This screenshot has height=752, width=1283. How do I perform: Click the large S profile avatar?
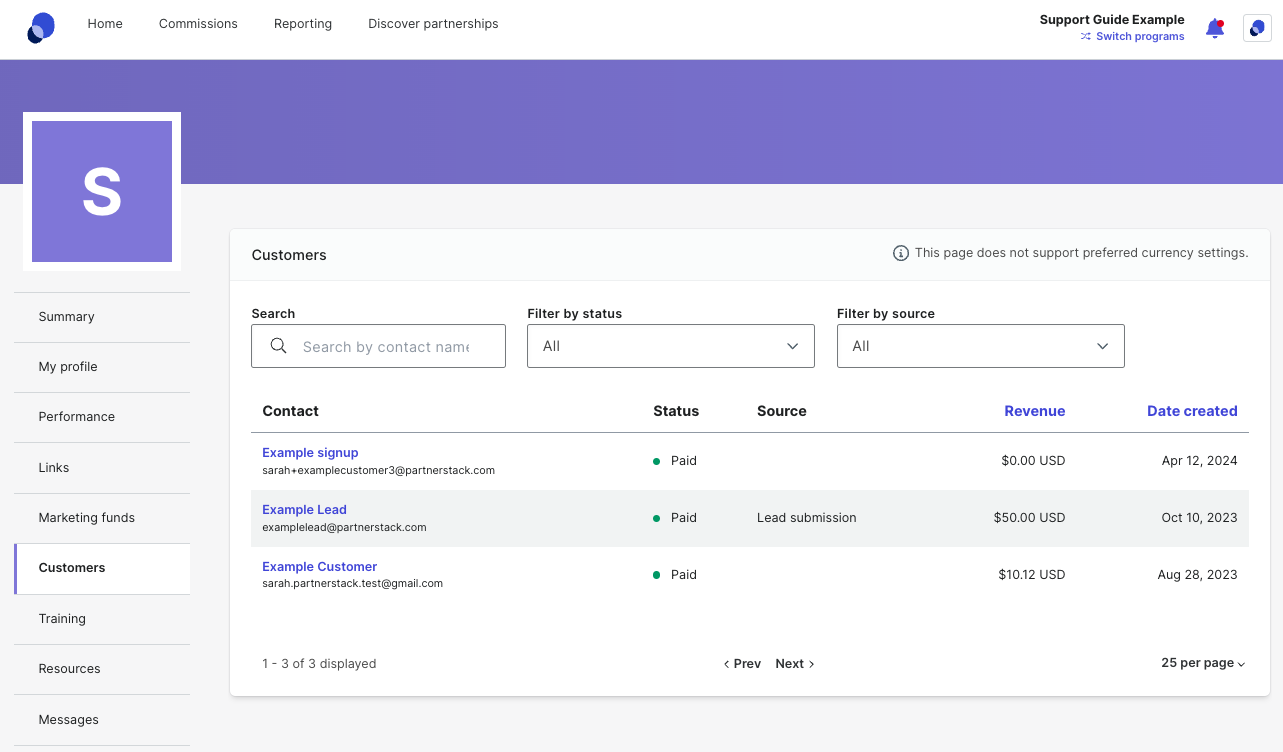(x=102, y=191)
